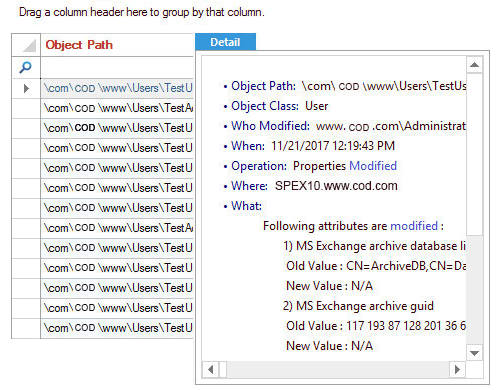
Task: Click the horizontal scrollbar thumb in Detail
Action: point(223,369)
